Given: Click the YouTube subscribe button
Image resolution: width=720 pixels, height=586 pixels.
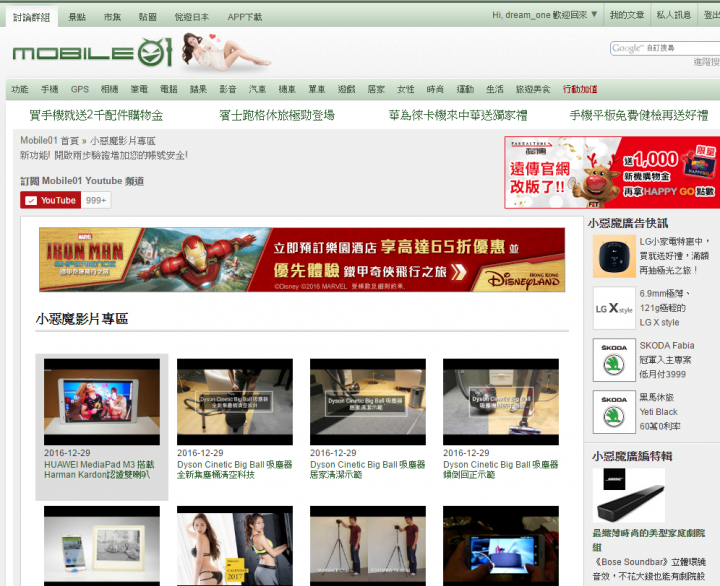Looking at the screenshot, I should click(x=51, y=200).
